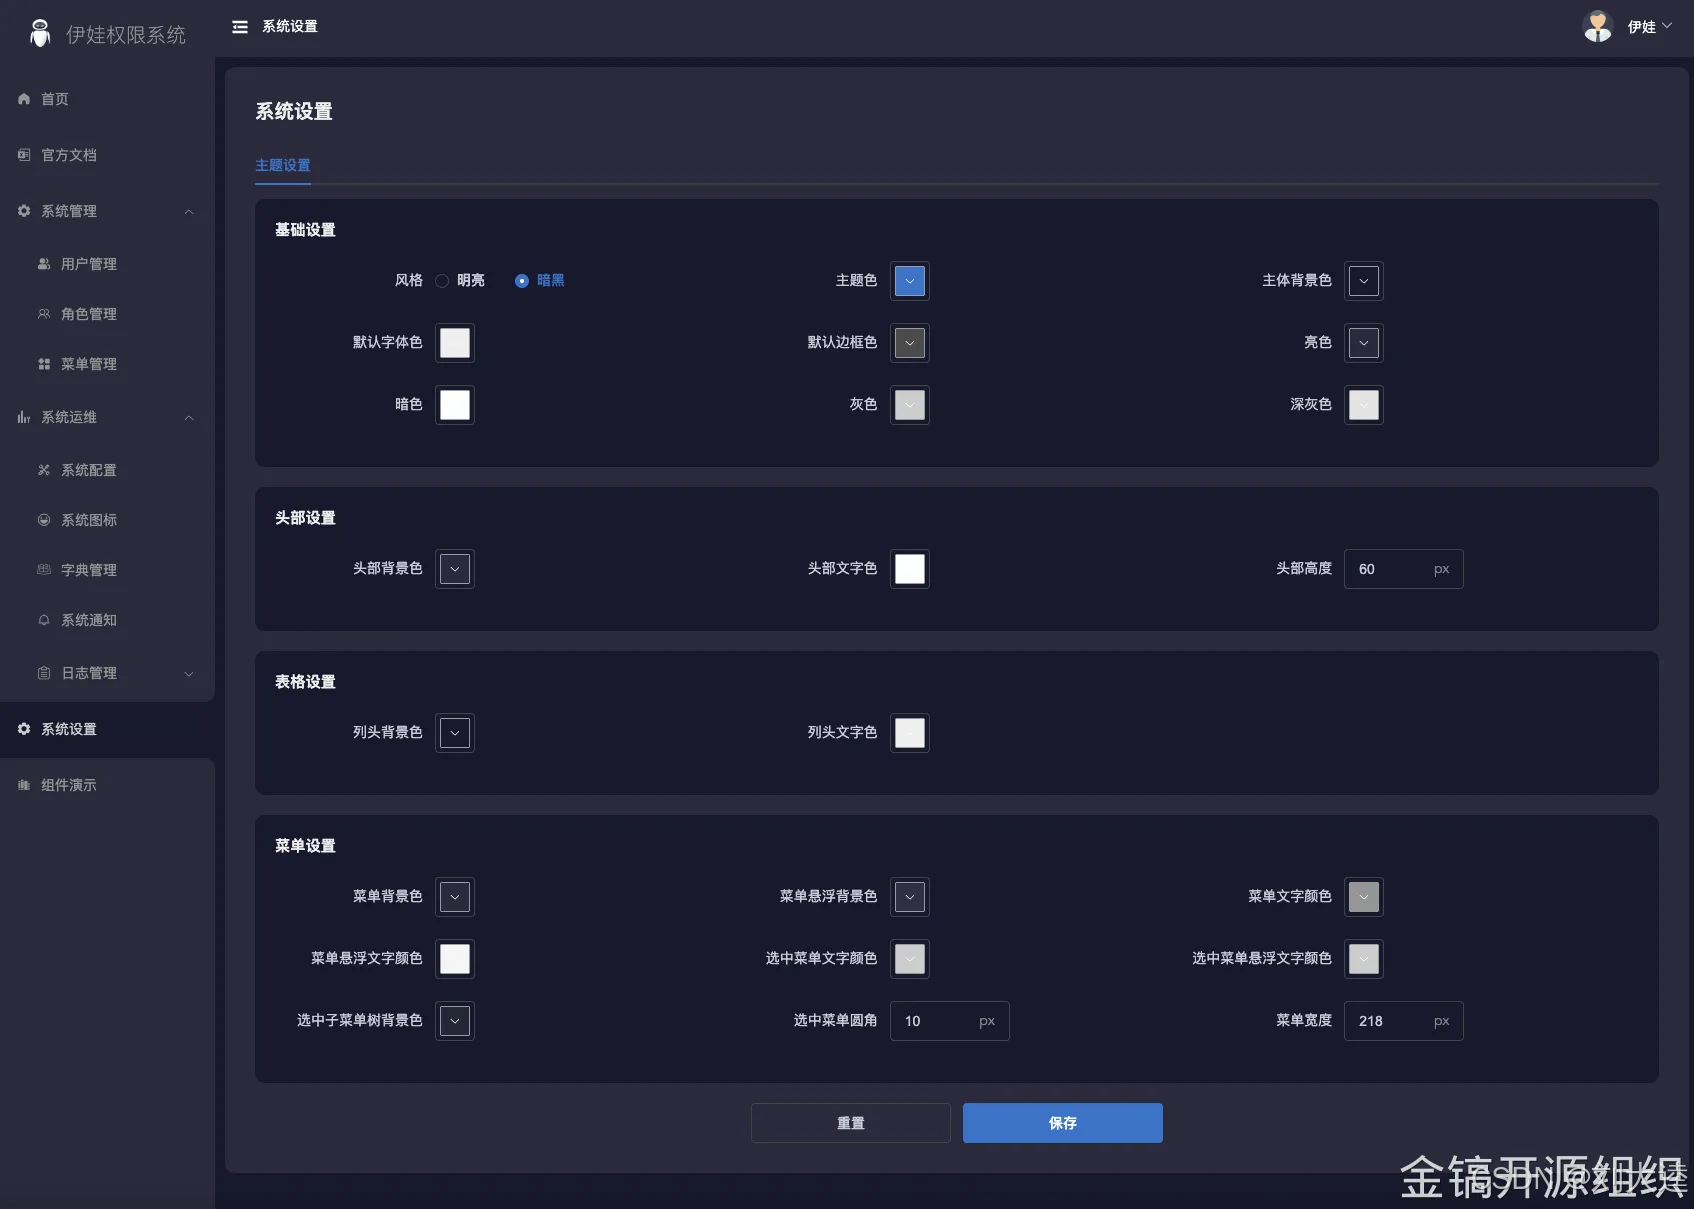Click the chart icon beside 系统运维
This screenshot has height=1209, width=1694.
click(x=24, y=417)
